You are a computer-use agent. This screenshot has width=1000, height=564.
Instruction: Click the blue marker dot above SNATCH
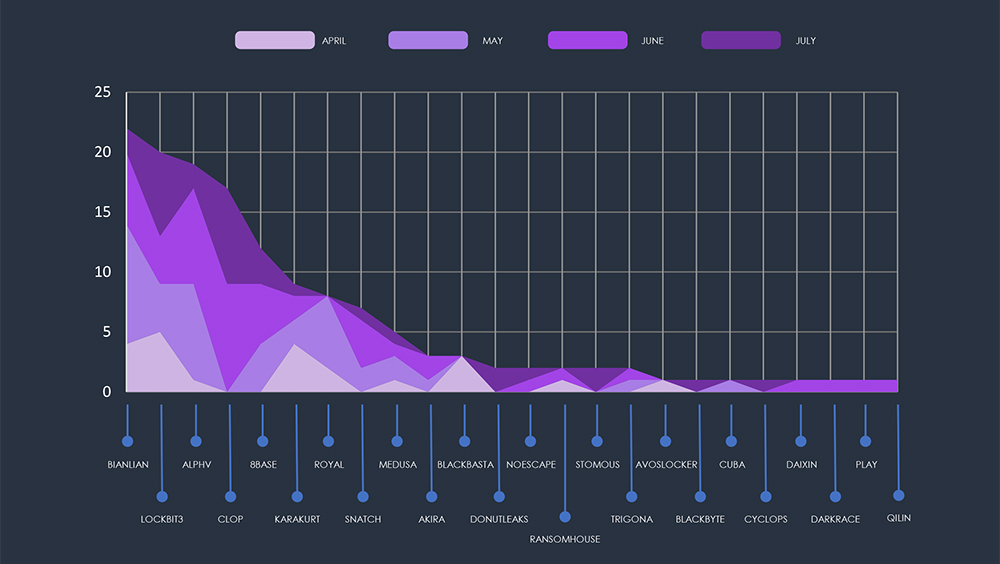363,496
